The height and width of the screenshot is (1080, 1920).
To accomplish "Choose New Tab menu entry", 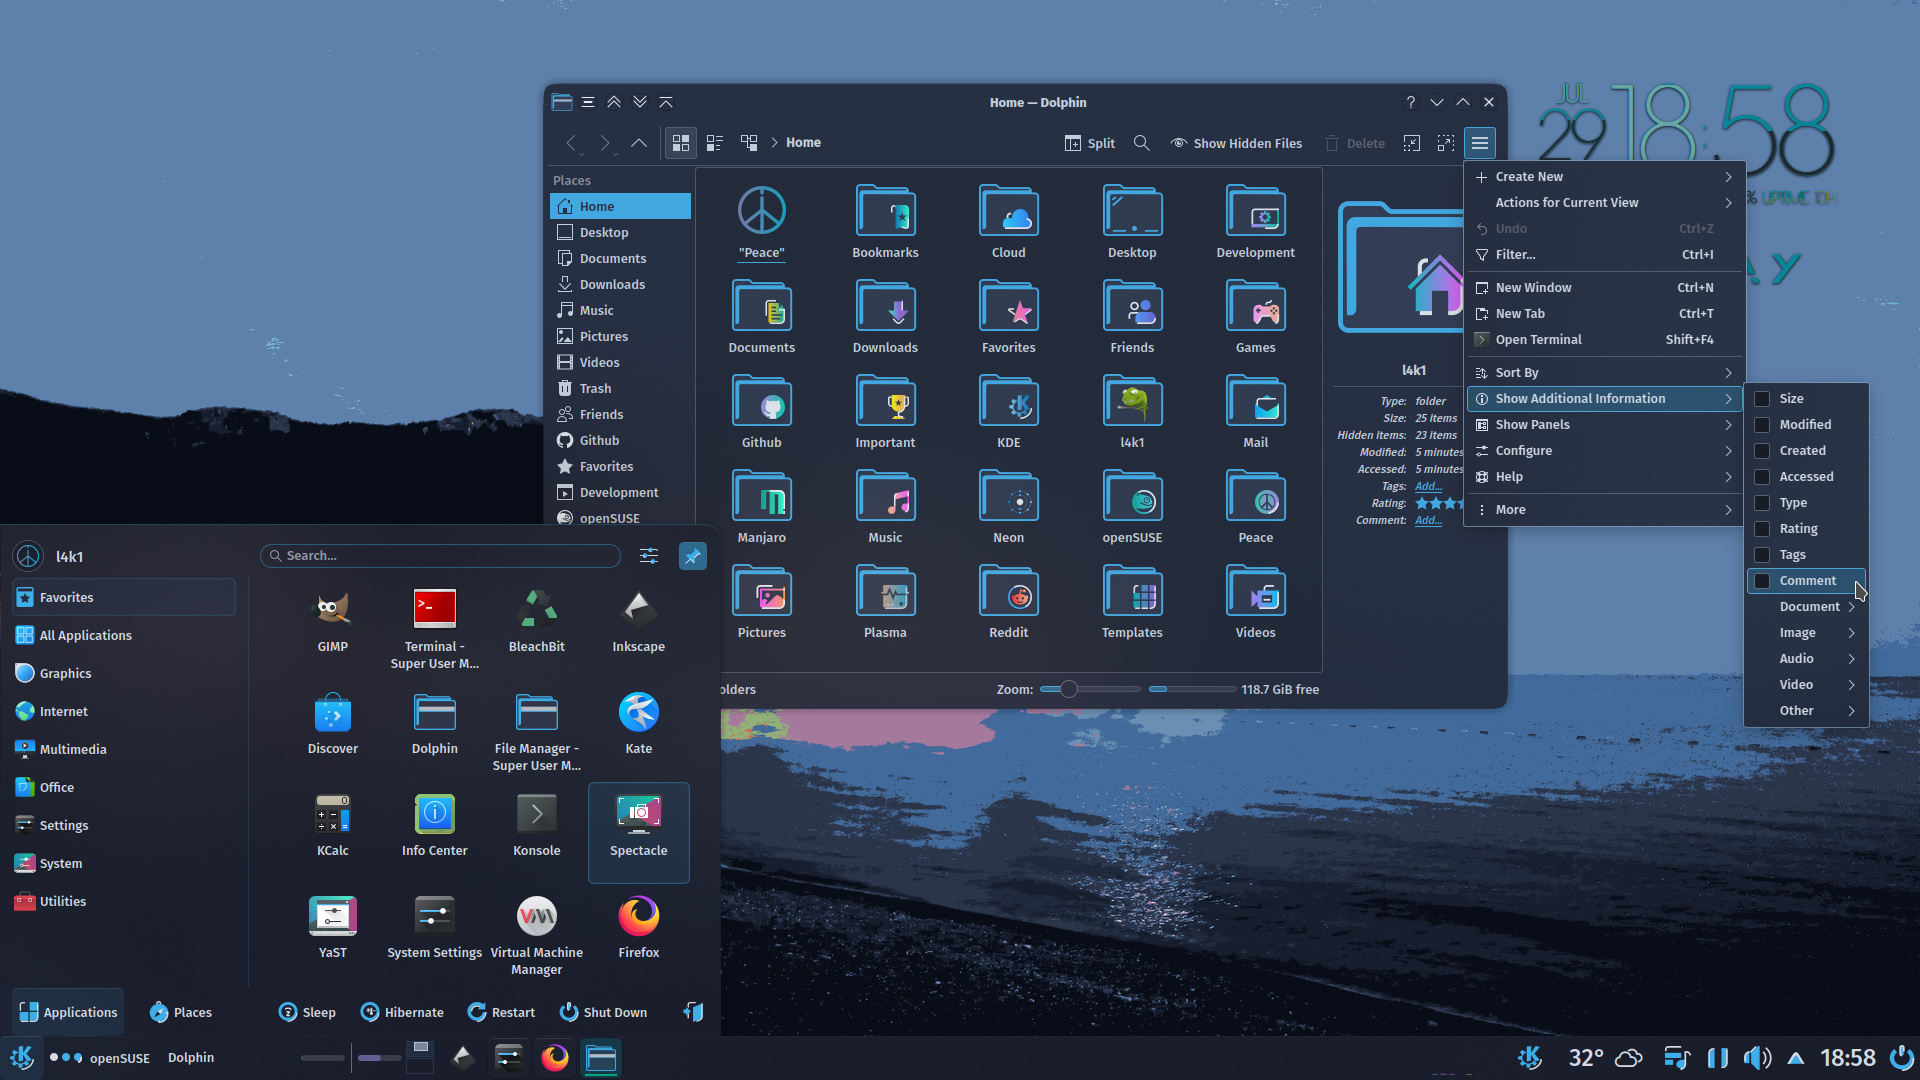I will (x=1604, y=313).
